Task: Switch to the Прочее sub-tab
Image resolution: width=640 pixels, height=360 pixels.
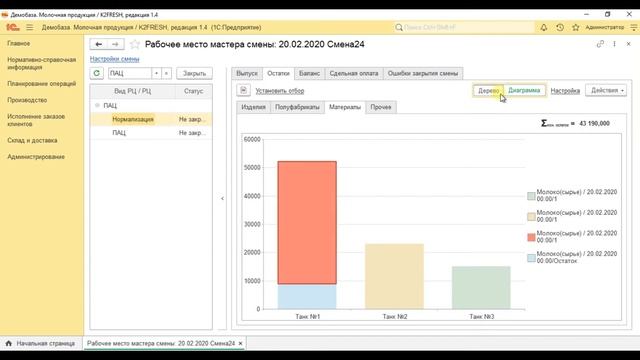Action: 381,107
